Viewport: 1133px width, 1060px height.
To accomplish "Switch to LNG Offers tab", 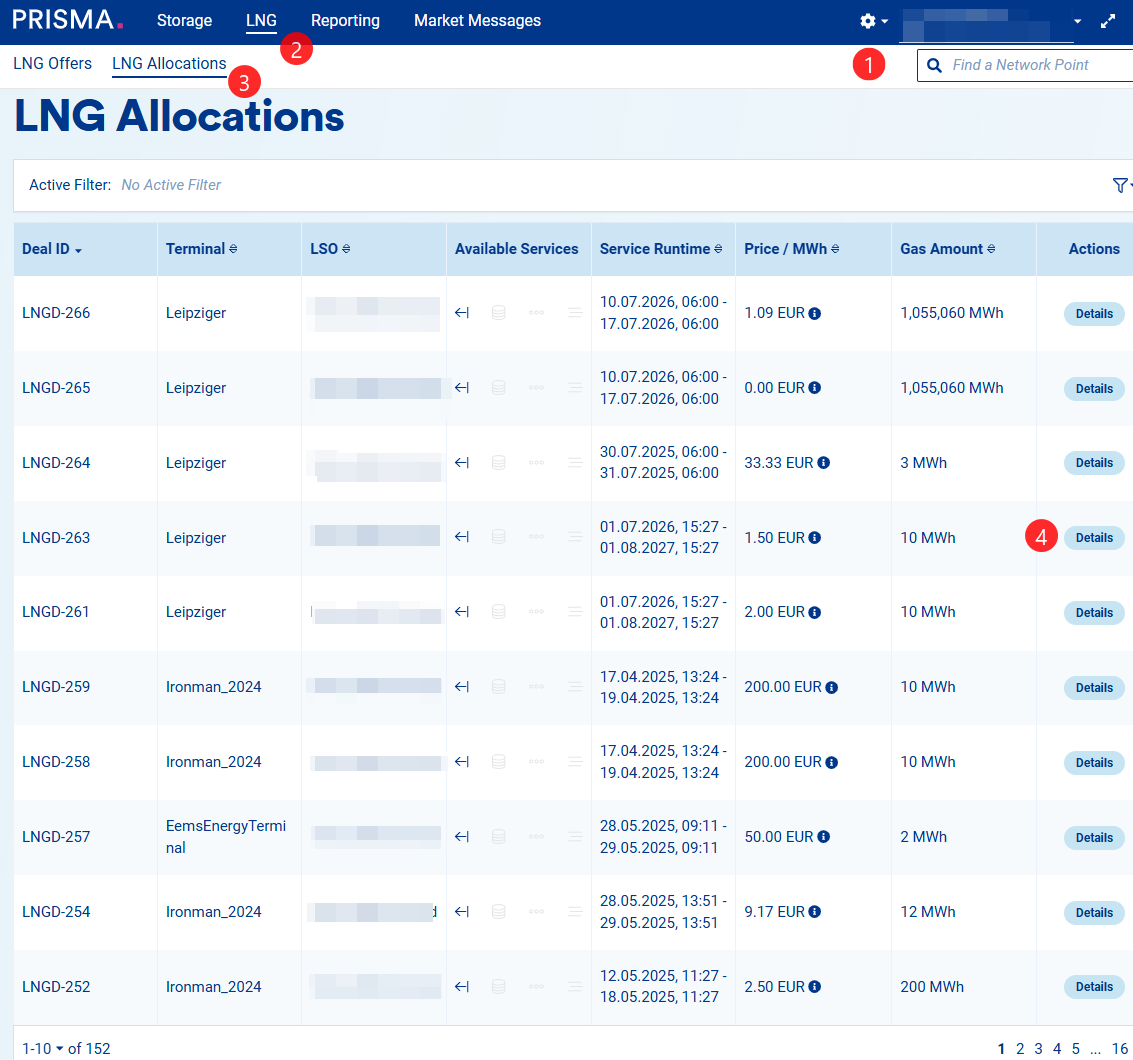I will [52, 64].
